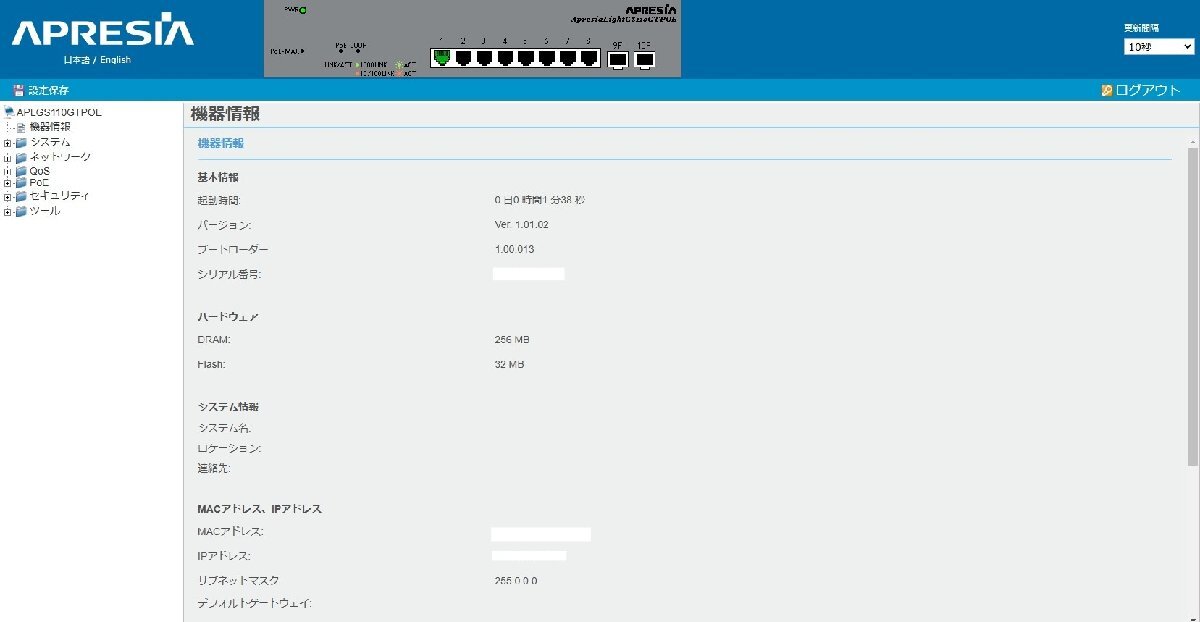
Task: Select ネットワーク in the navigation tree
Action: point(60,157)
